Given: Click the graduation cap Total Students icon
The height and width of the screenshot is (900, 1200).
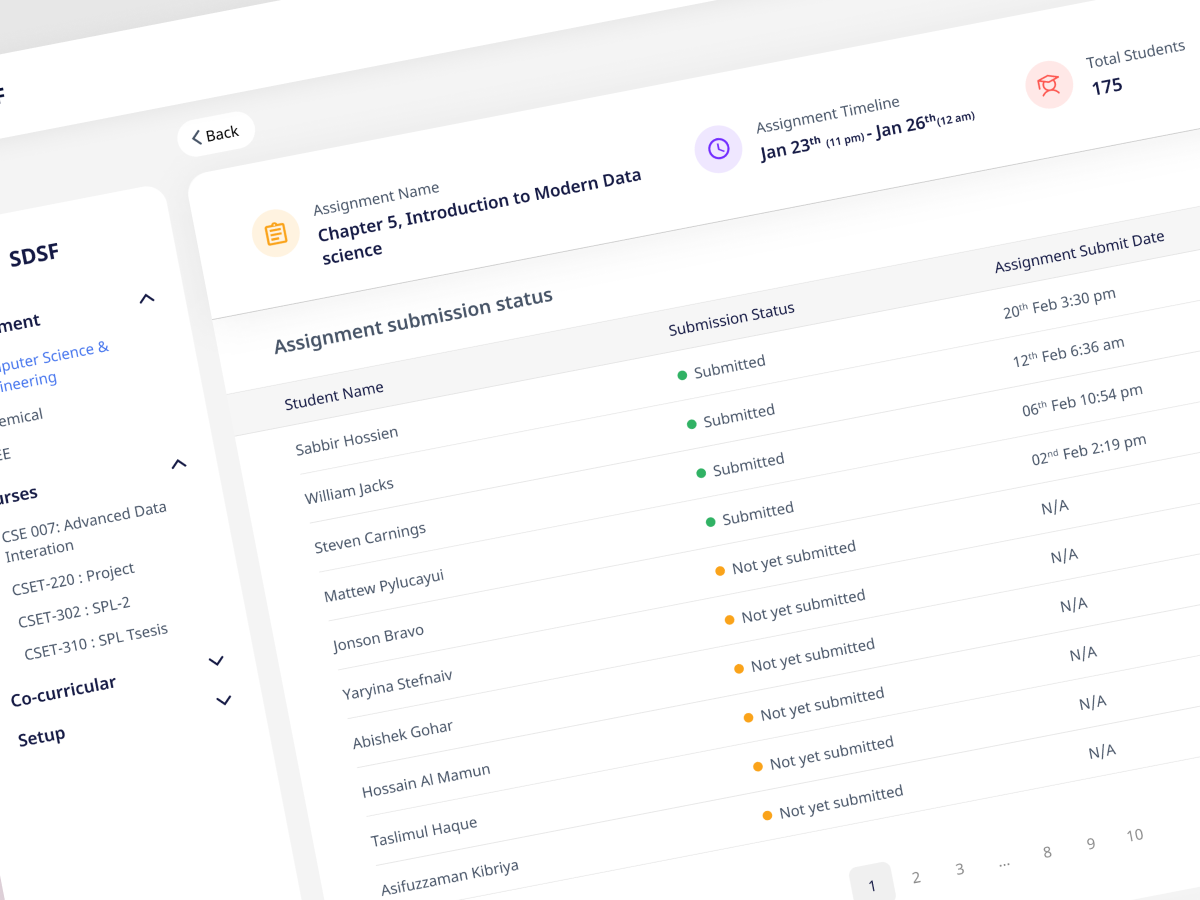Looking at the screenshot, I should (x=1048, y=85).
